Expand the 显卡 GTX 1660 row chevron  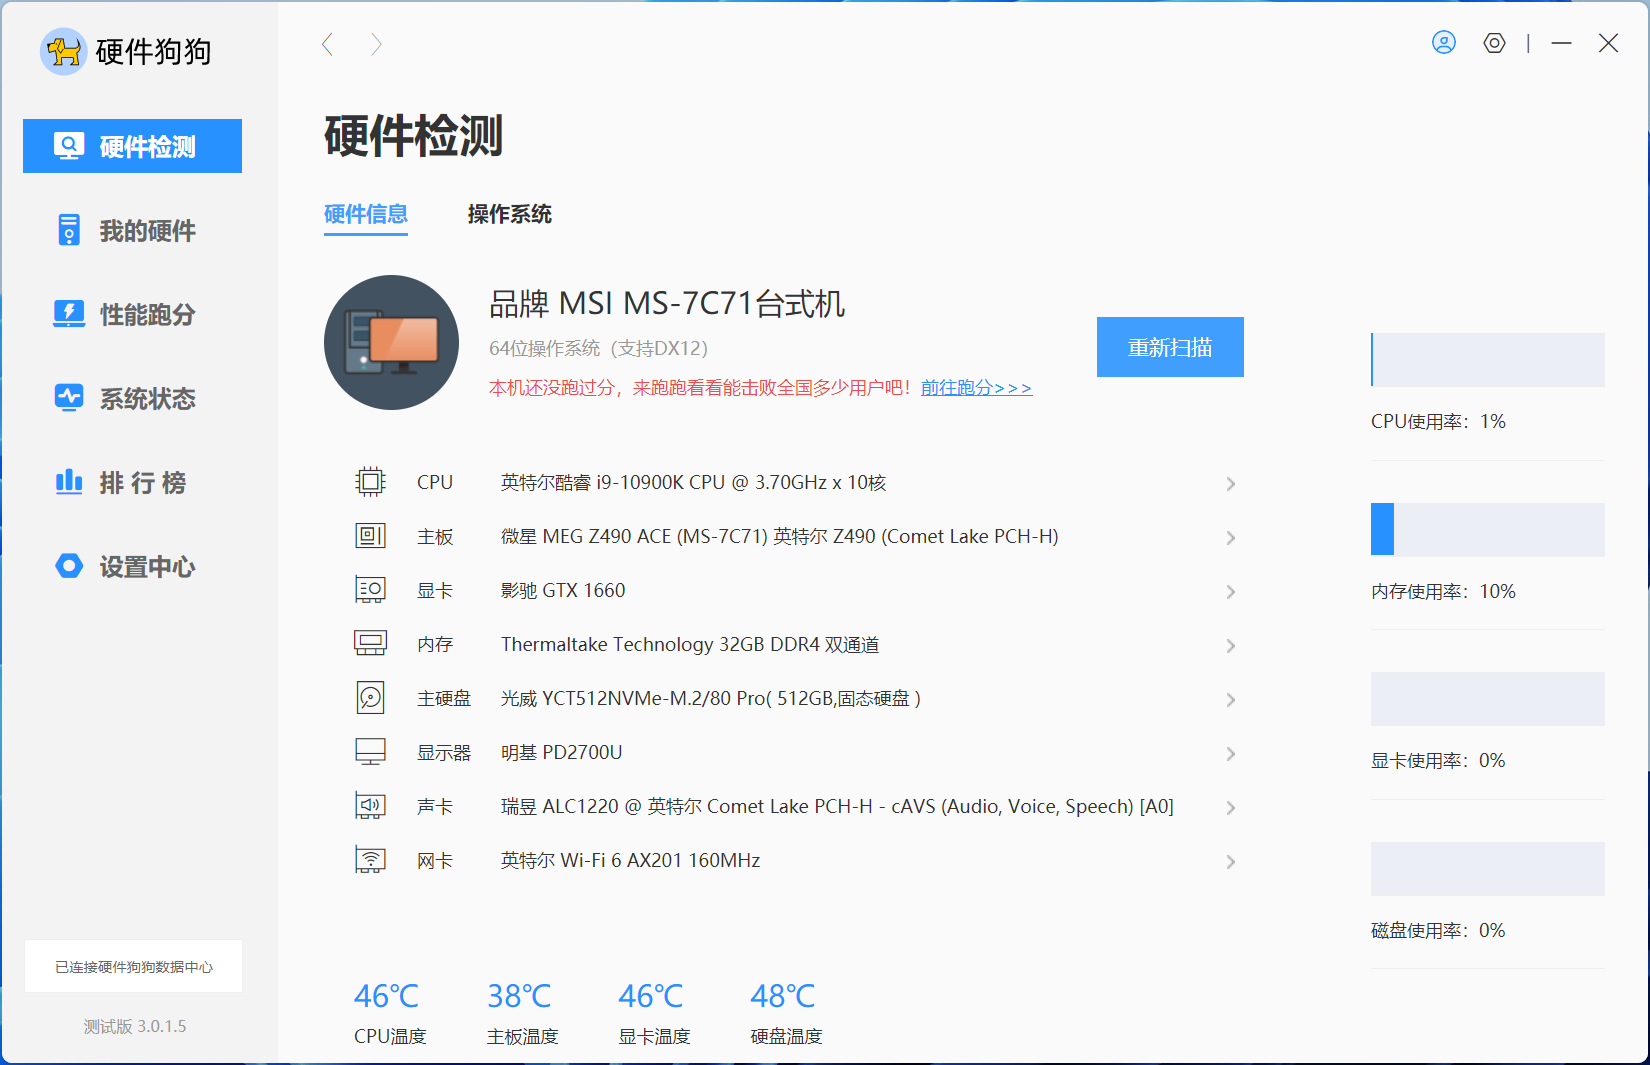[x=1231, y=592]
